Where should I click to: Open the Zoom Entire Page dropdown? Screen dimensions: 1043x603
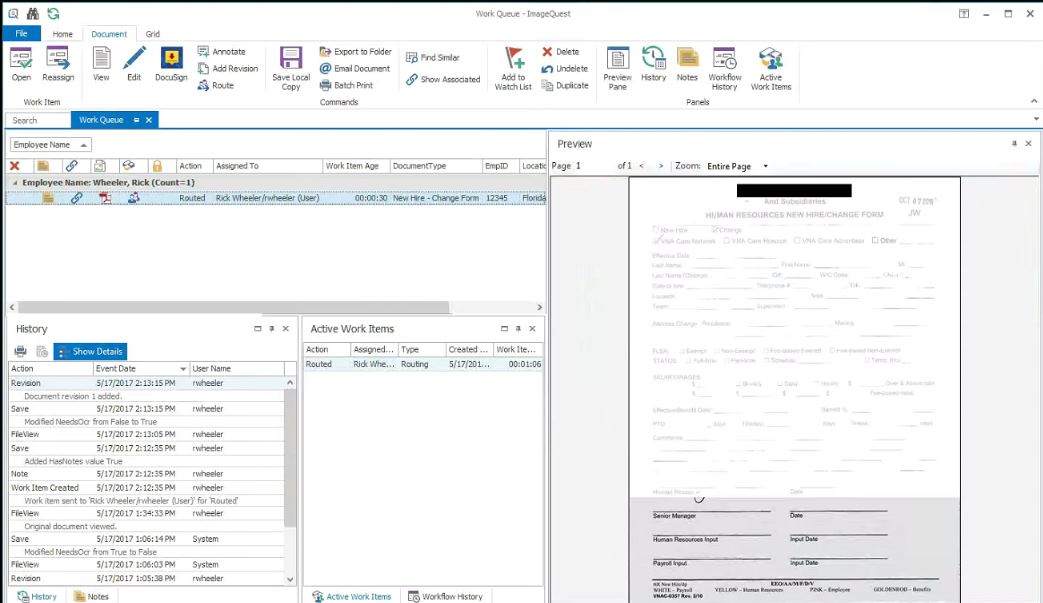point(765,166)
